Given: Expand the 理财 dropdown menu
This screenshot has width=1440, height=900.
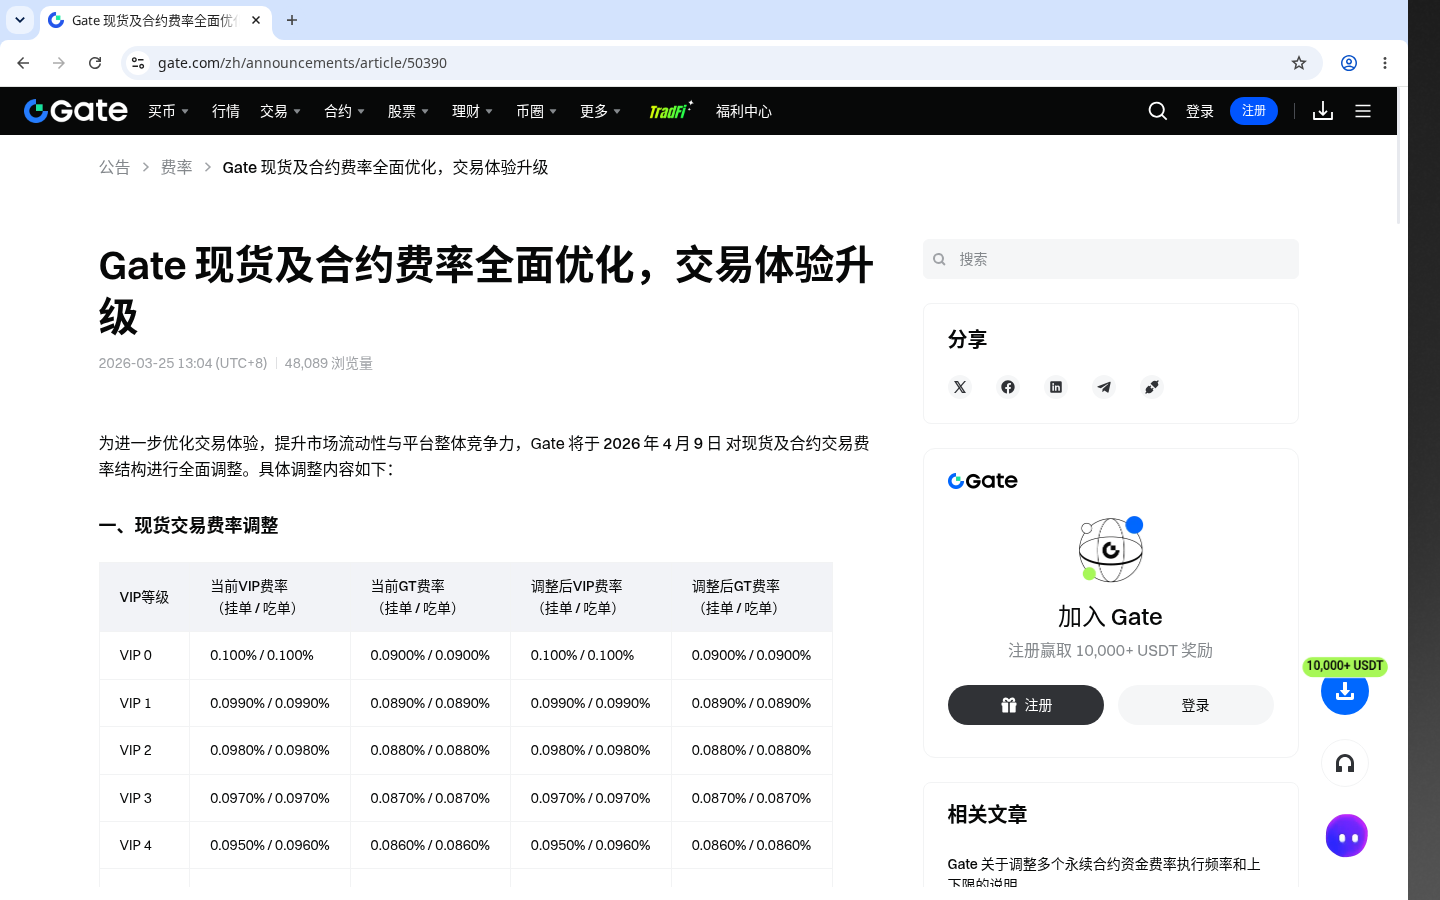Looking at the screenshot, I should pyautogui.click(x=473, y=111).
